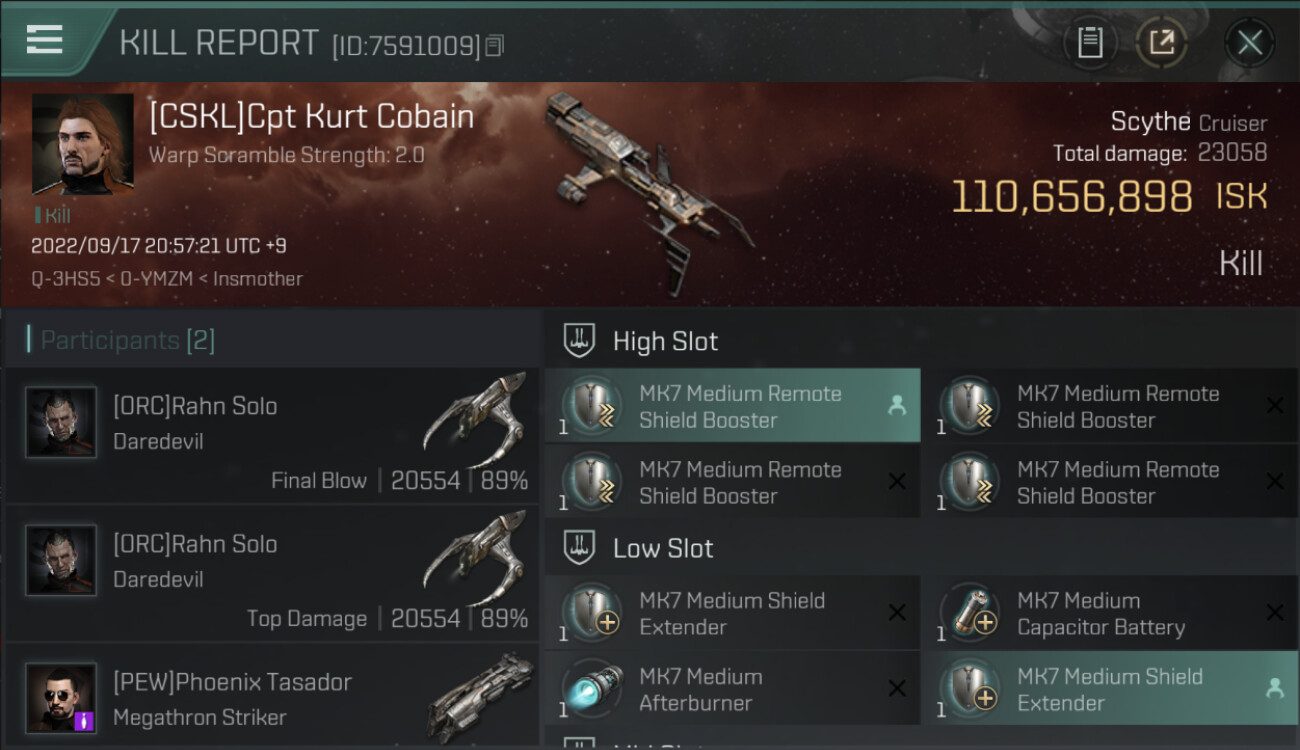
Task: View Cpt Kurt Cobain's portrait
Action: (82, 144)
